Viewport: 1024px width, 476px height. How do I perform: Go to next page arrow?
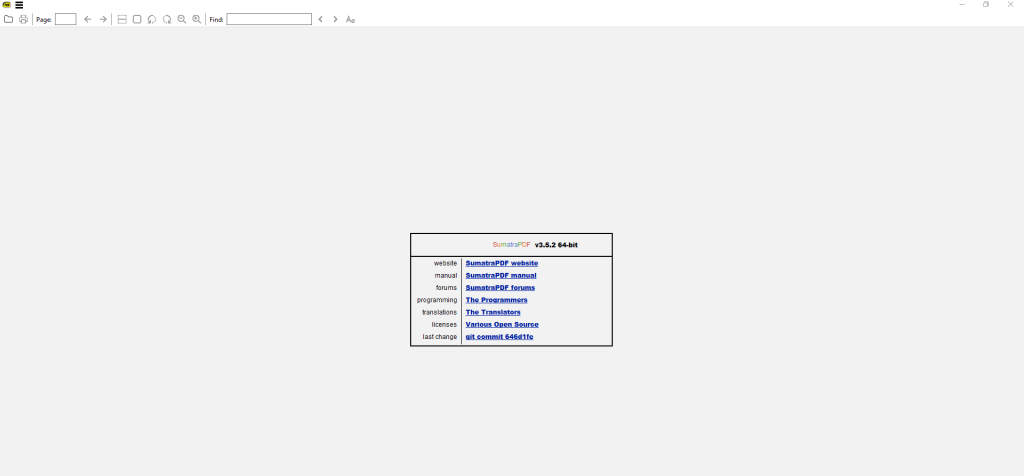coord(103,20)
